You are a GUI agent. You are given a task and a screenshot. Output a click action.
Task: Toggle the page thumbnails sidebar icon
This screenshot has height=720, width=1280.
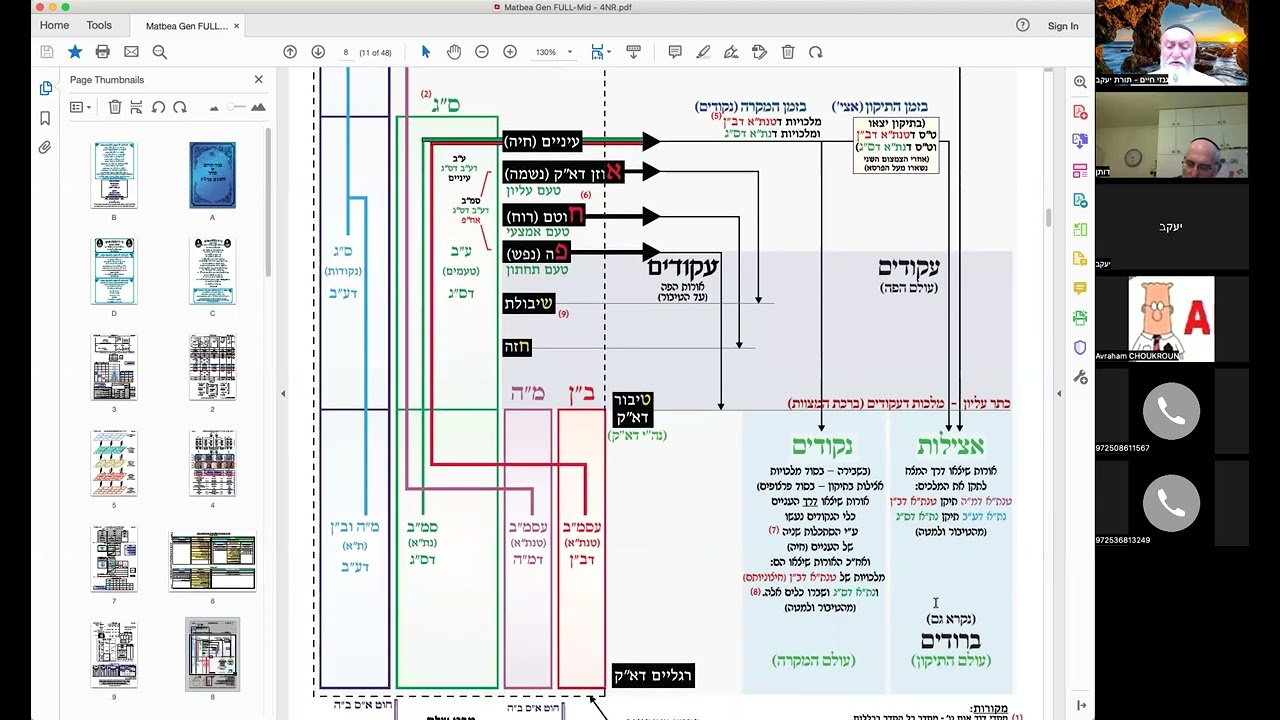pyautogui.click(x=45, y=88)
